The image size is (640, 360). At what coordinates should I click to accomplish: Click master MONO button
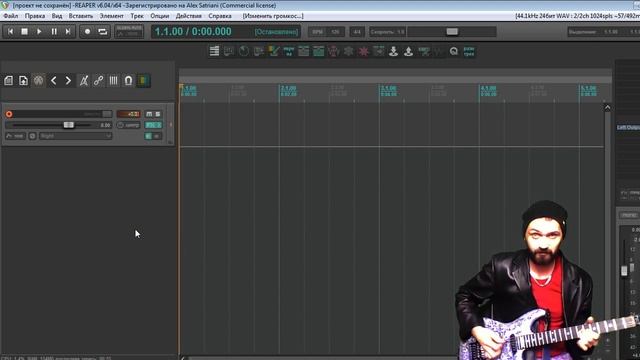tap(629, 215)
